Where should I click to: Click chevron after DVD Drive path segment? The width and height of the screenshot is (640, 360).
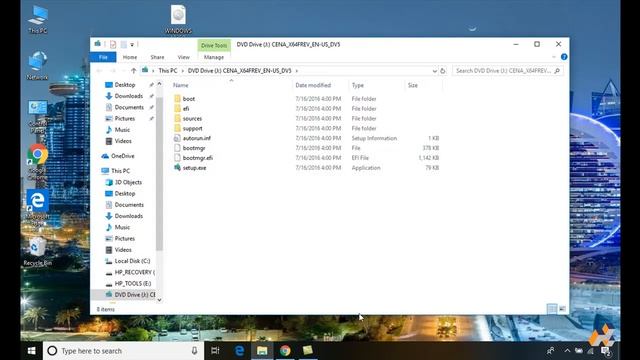[297, 71]
